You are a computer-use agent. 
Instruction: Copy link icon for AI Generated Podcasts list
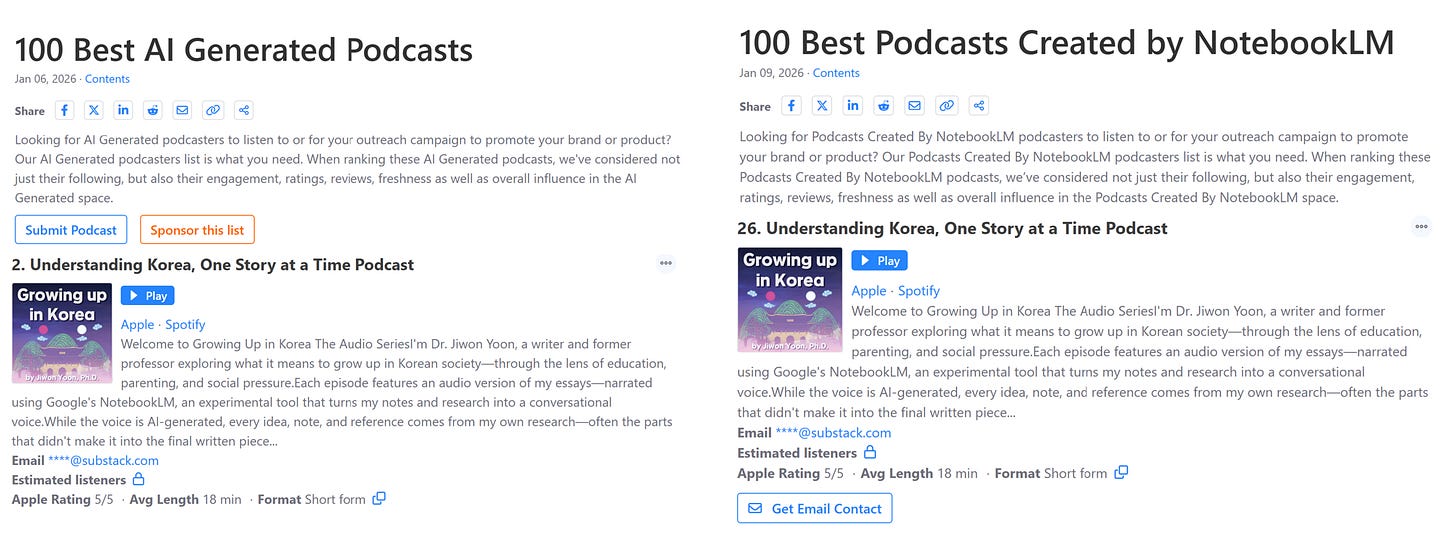click(212, 110)
